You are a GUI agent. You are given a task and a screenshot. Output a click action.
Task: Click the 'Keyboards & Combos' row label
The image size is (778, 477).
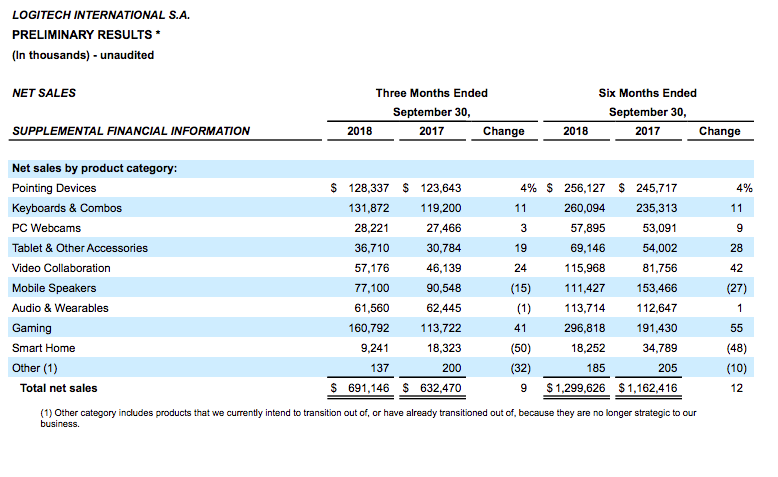coord(67,208)
